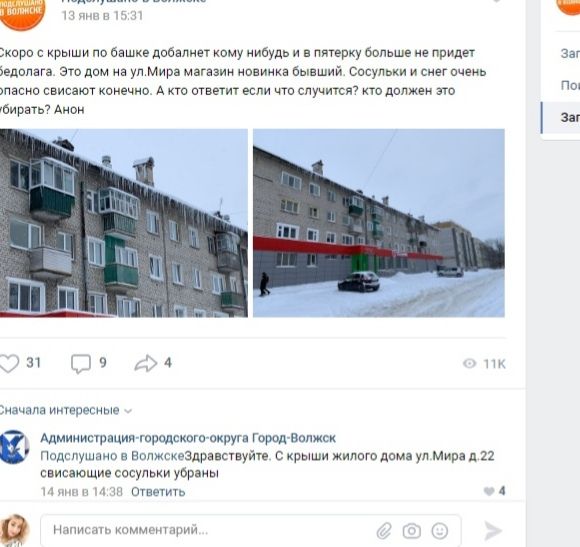Send comment with paper plane icon
This screenshot has height=547, width=580.
click(x=493, y=531)
